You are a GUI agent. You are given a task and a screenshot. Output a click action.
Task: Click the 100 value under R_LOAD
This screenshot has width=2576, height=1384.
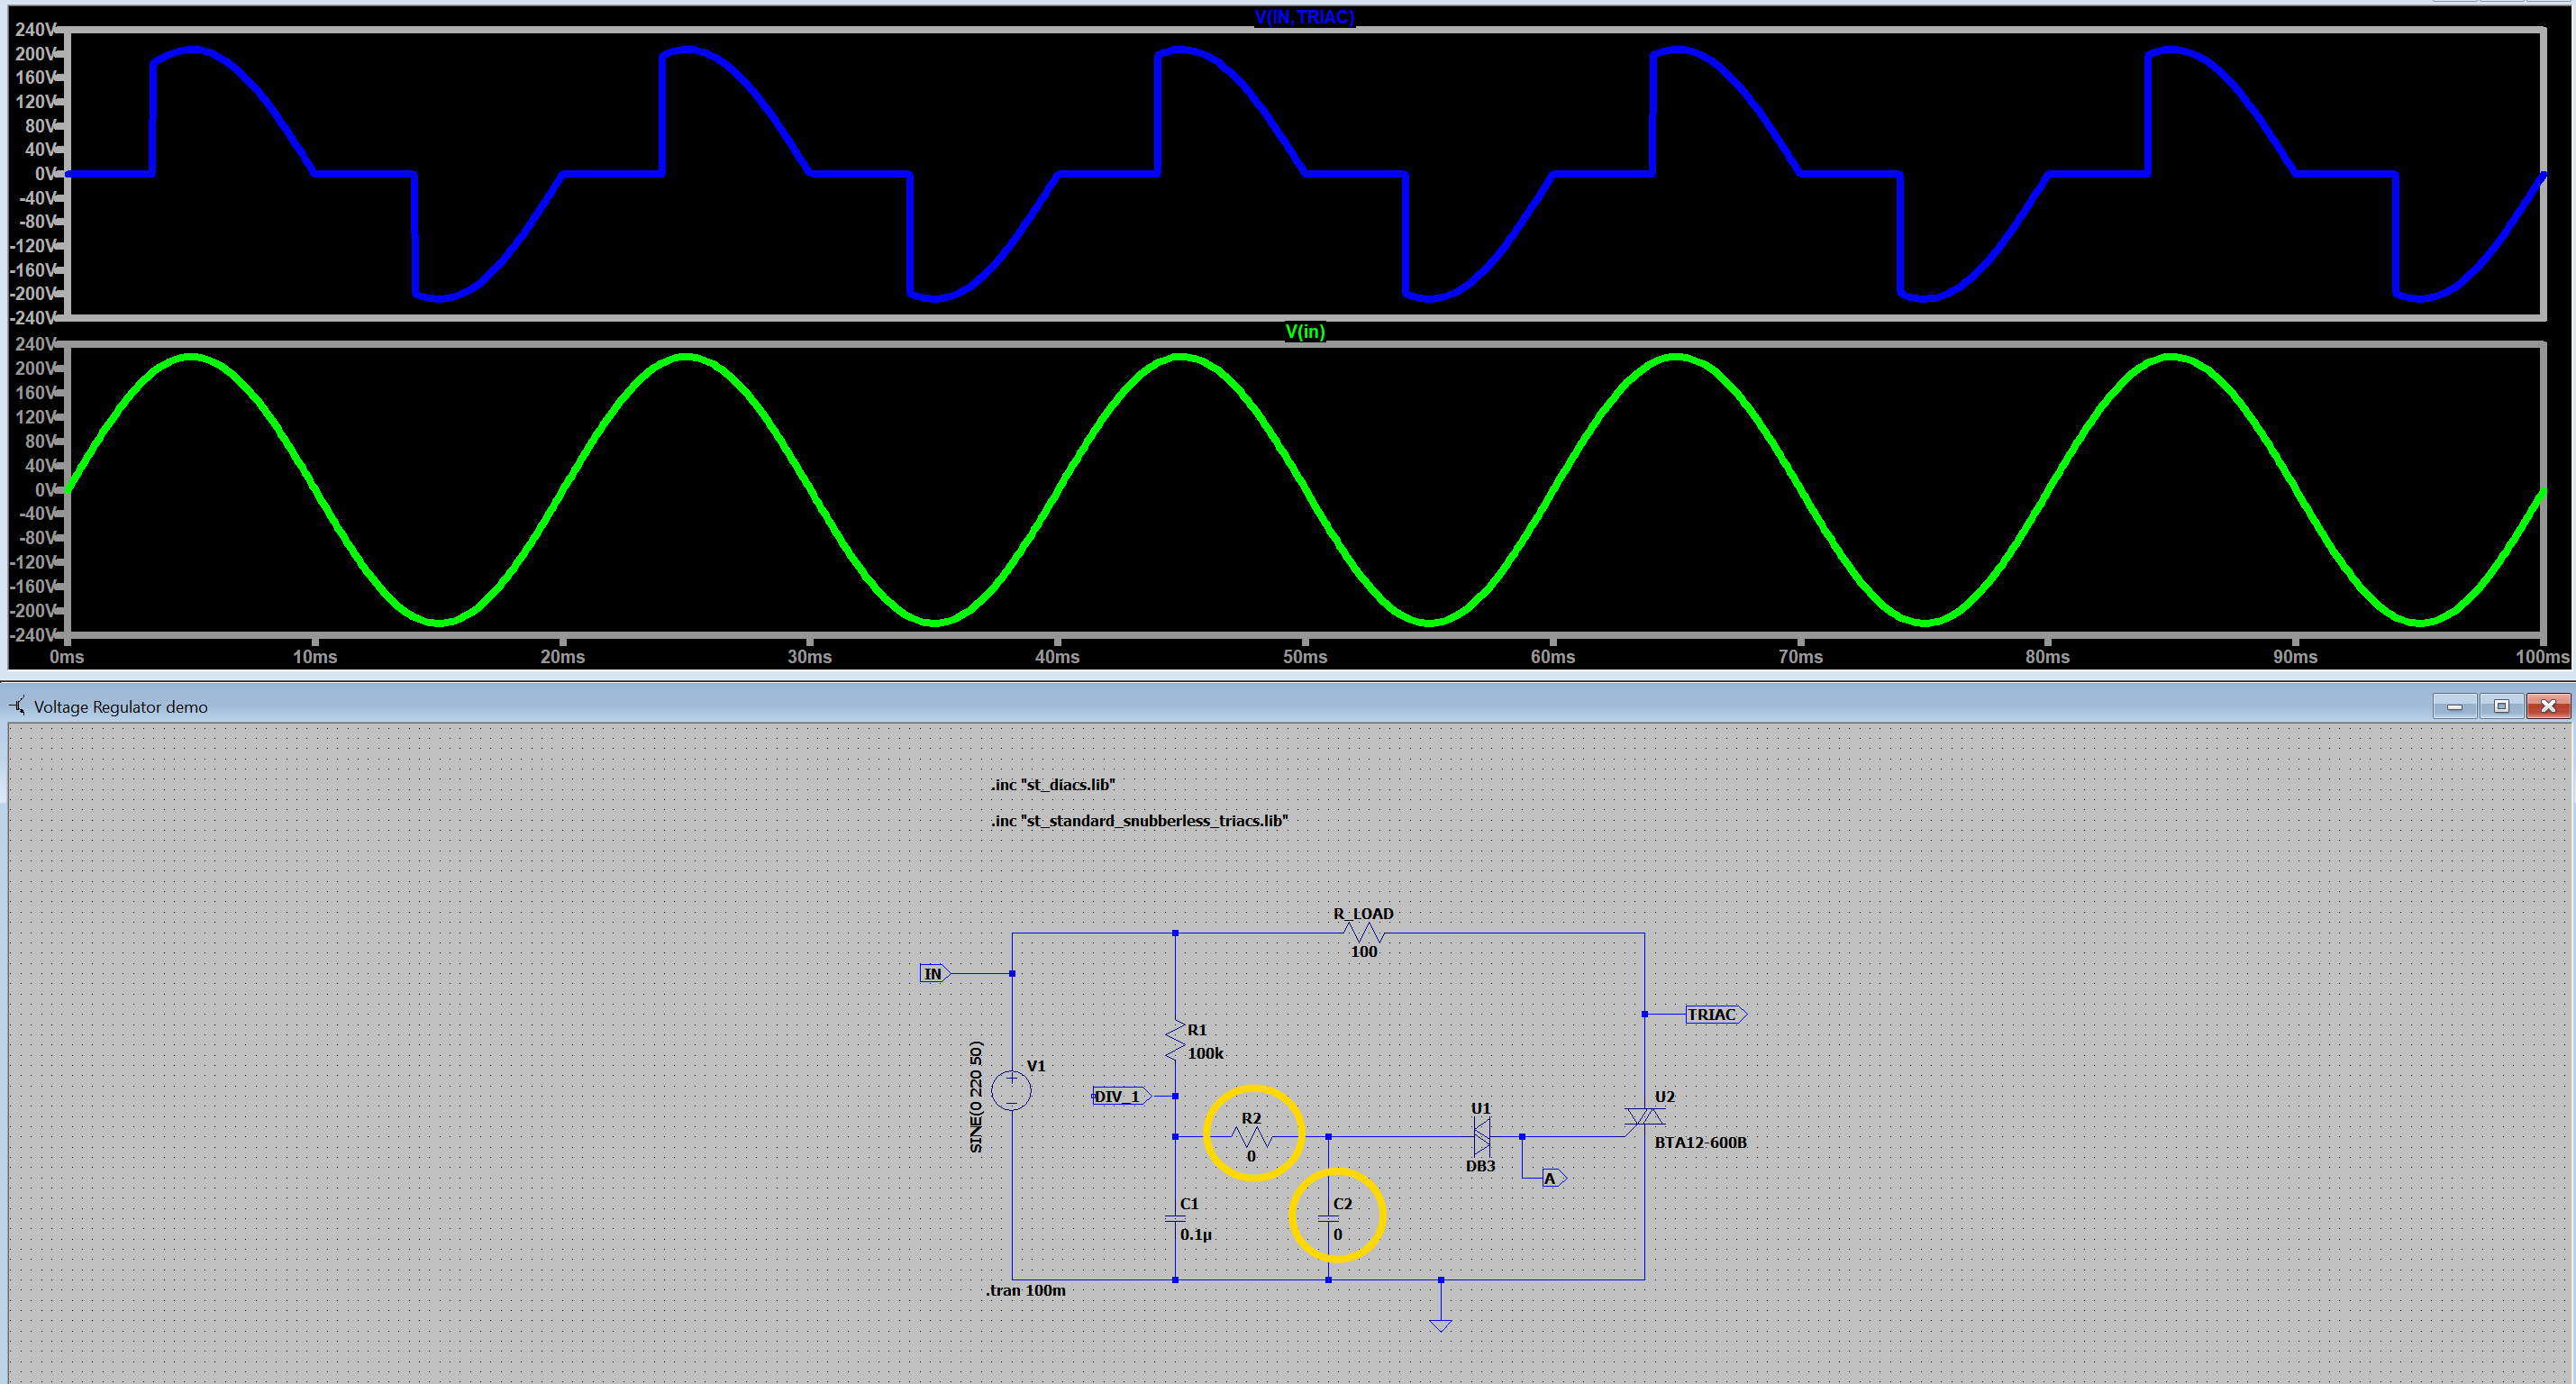pos(1364,951)
